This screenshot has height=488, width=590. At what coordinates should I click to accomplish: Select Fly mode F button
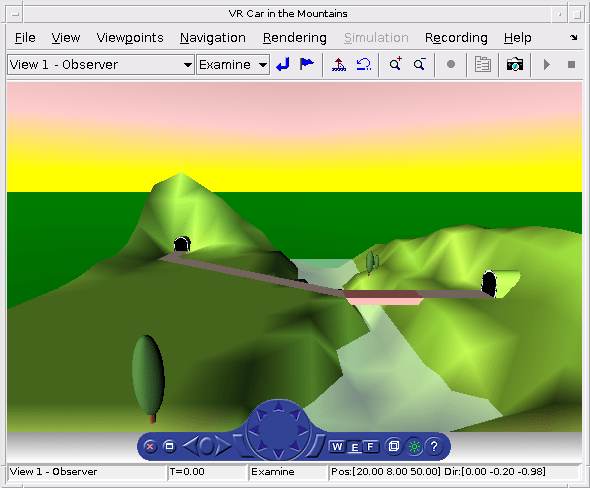(371, 447)
